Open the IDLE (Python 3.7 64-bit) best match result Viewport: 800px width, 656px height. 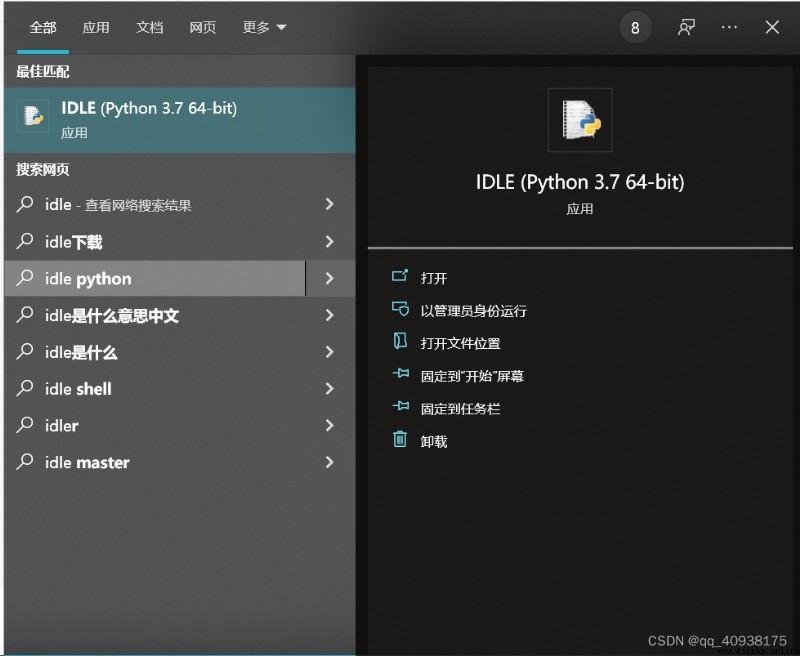pyautogui.click(x=180, y=120)
